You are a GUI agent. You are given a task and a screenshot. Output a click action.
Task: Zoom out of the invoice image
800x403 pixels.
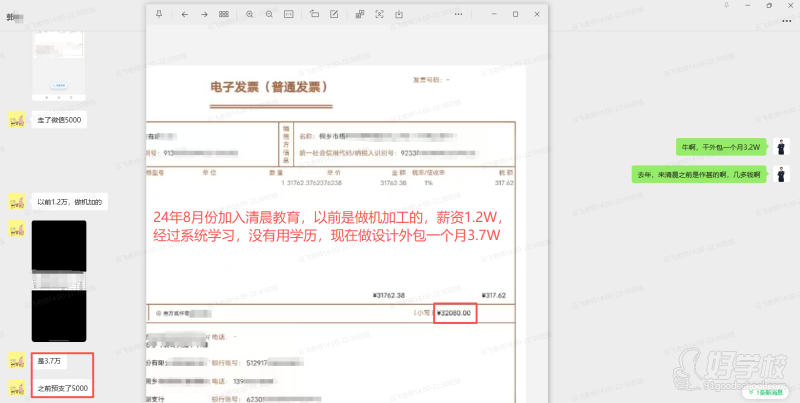[x=269, y=14]
